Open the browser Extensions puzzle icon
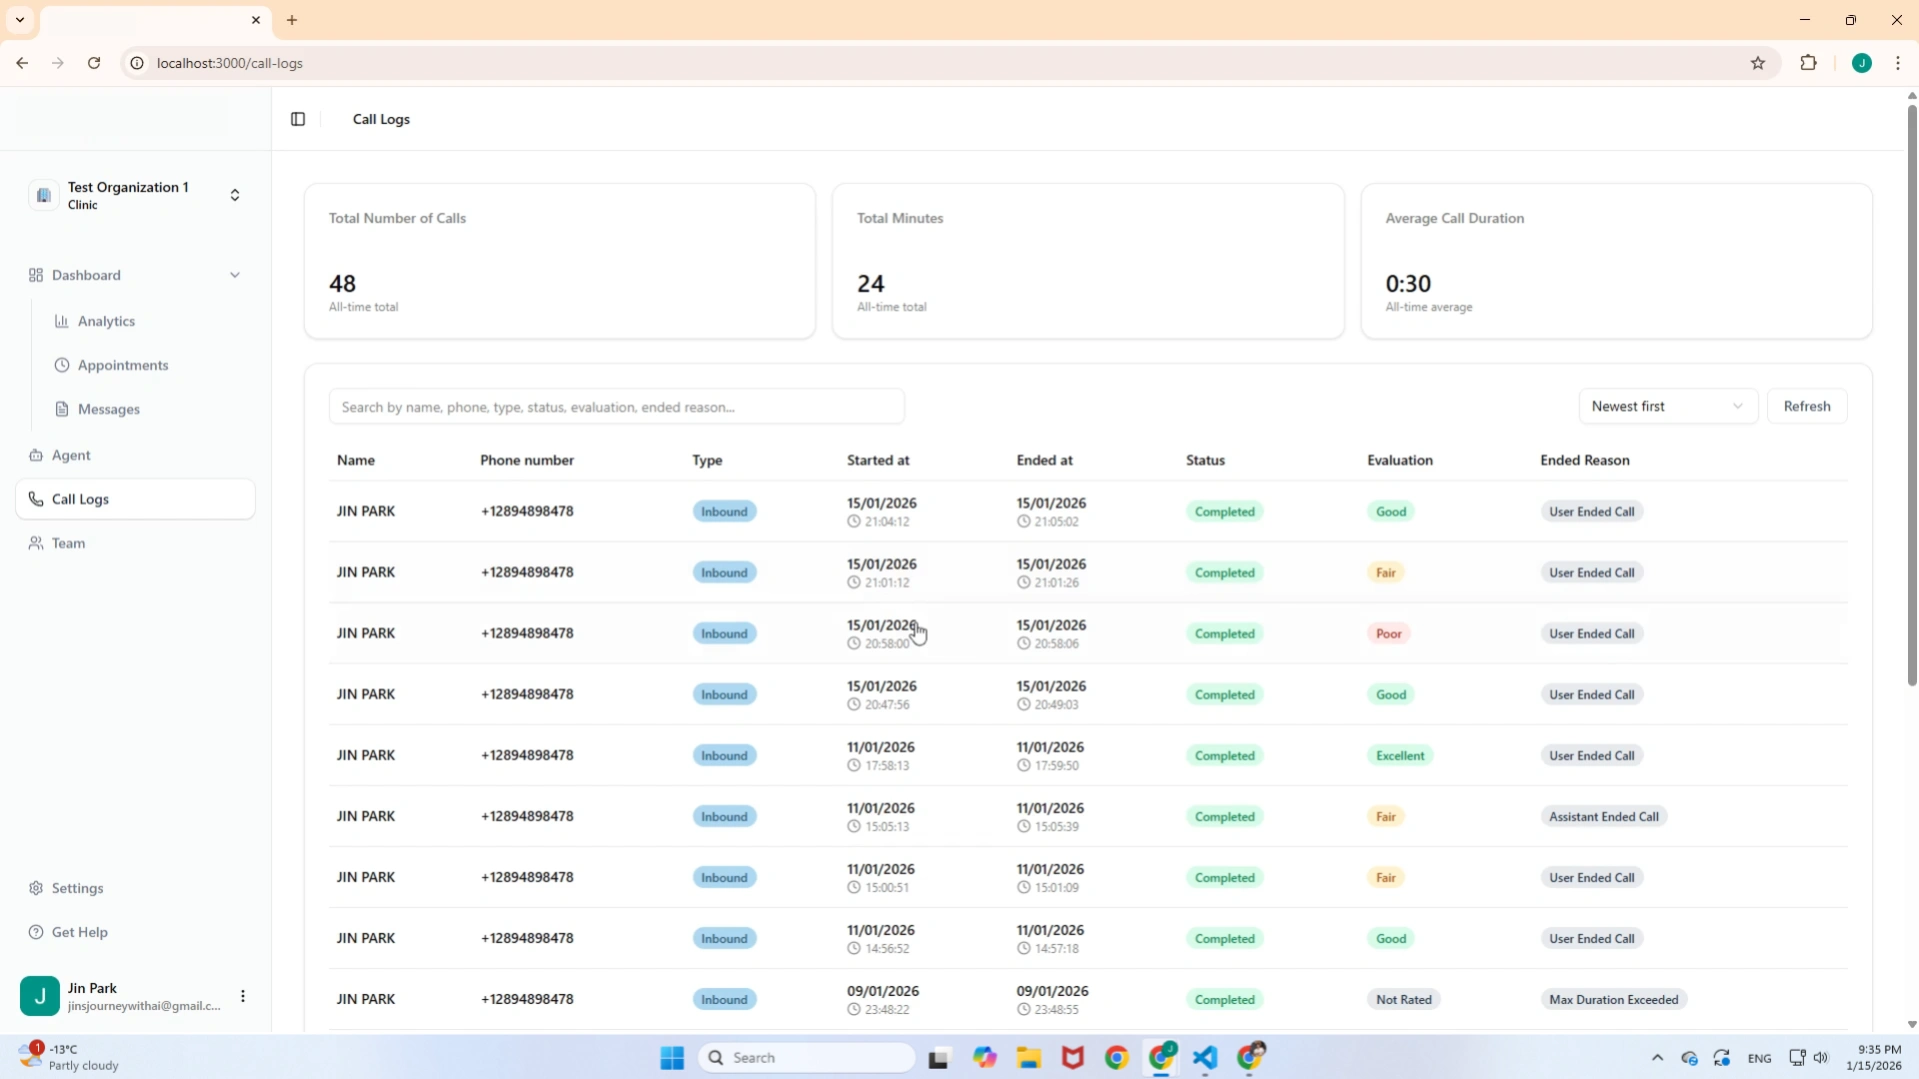Image resolution: width=1919 pixels, height=1079 pixels. 1808,63
